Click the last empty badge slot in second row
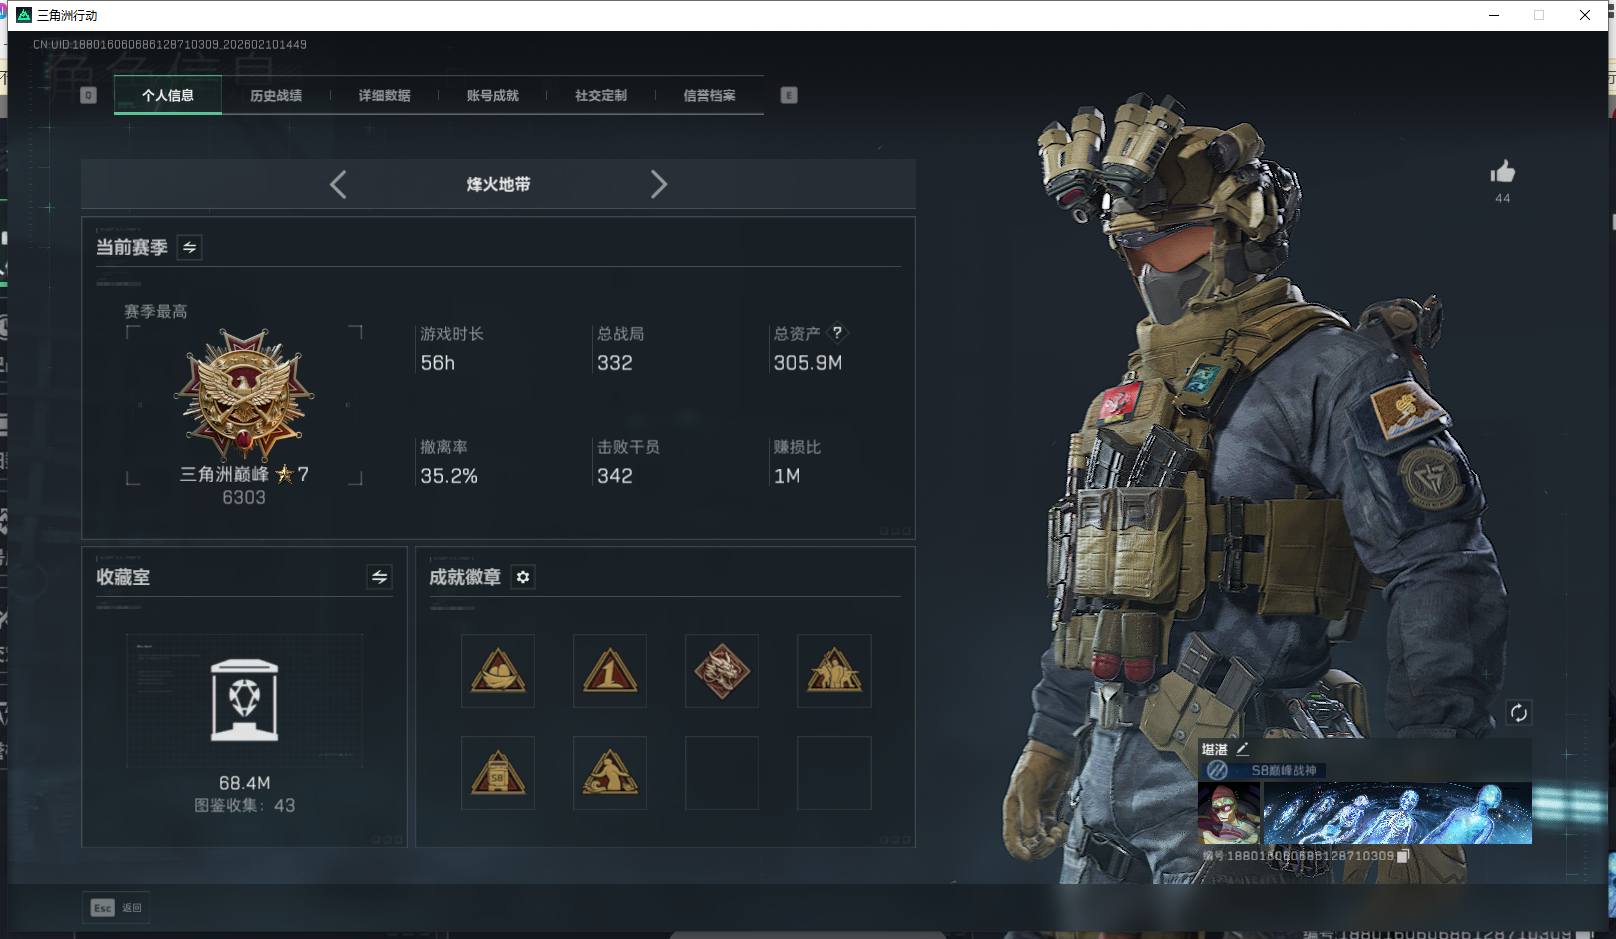Image resolution: width=1616 pixels, height=939 pixels. tap(834, 773)
